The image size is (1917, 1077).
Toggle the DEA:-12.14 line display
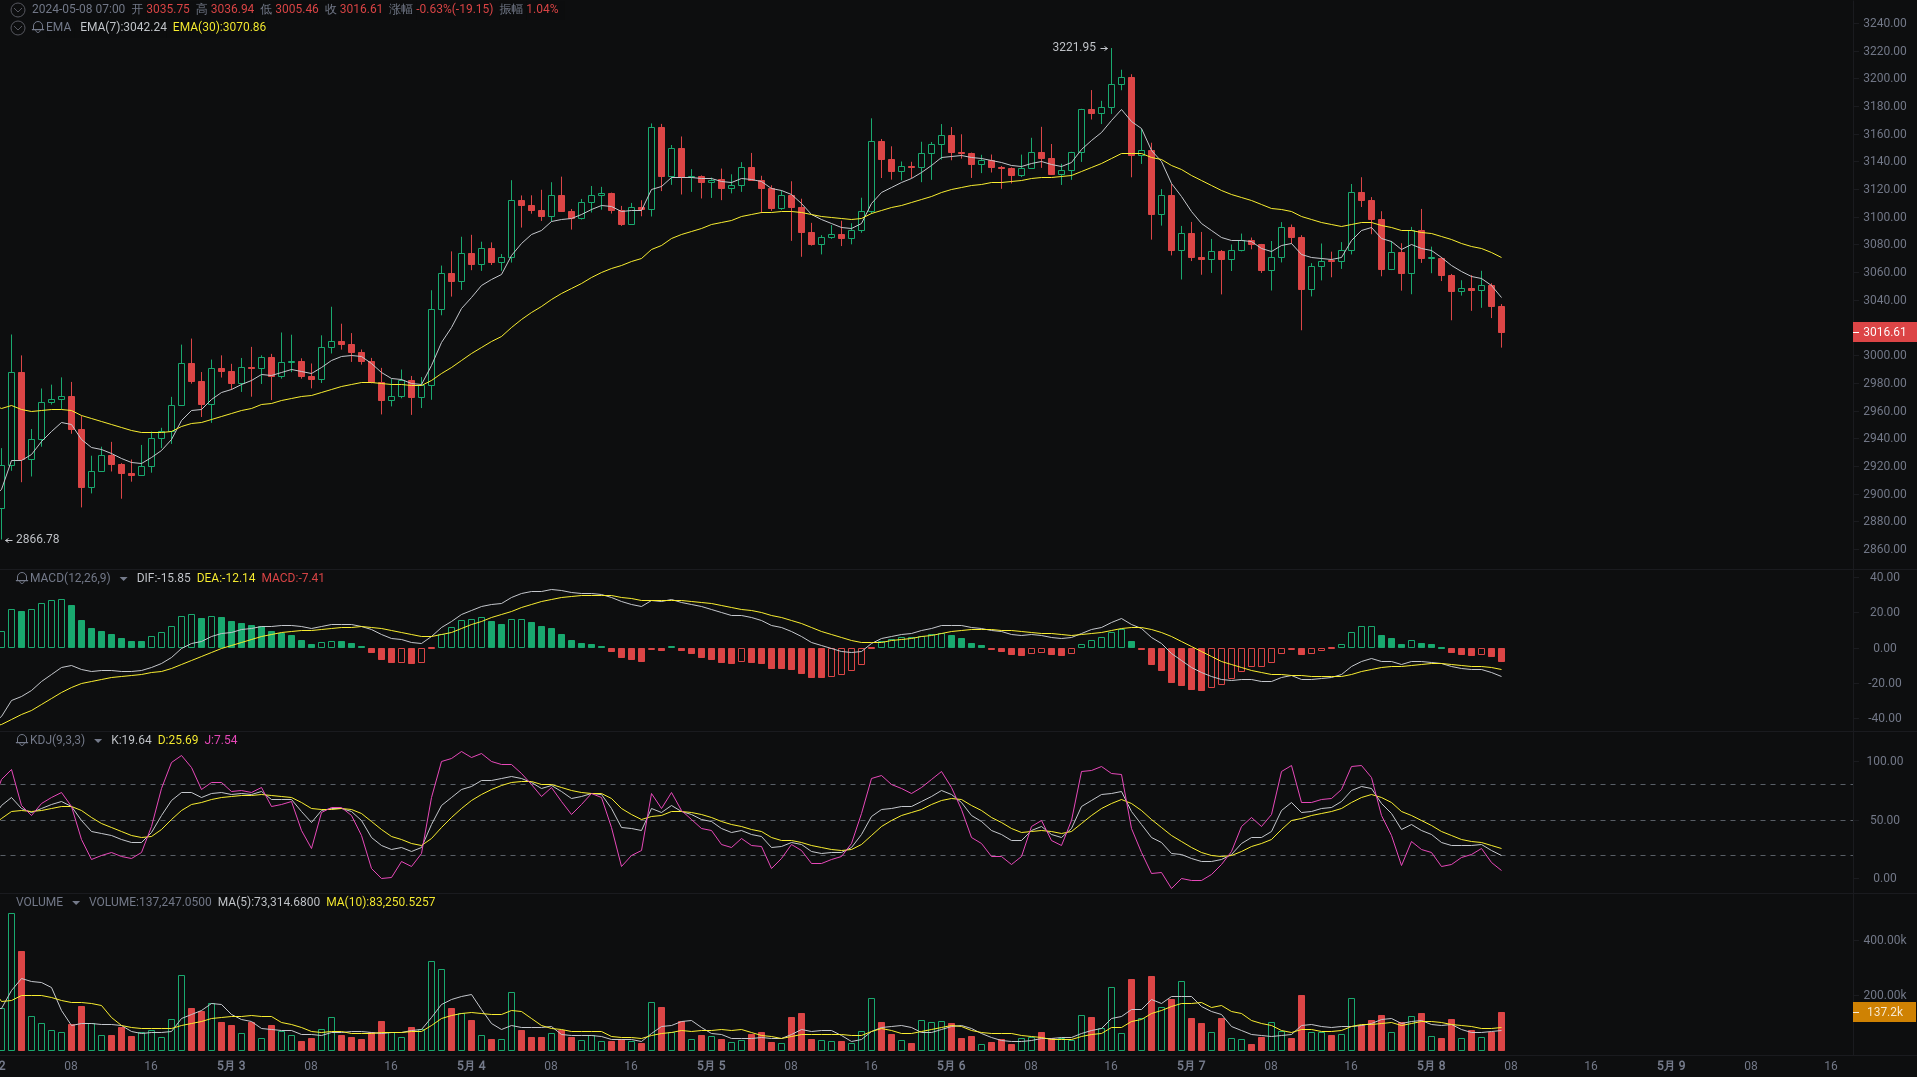[x=227, y=578]
